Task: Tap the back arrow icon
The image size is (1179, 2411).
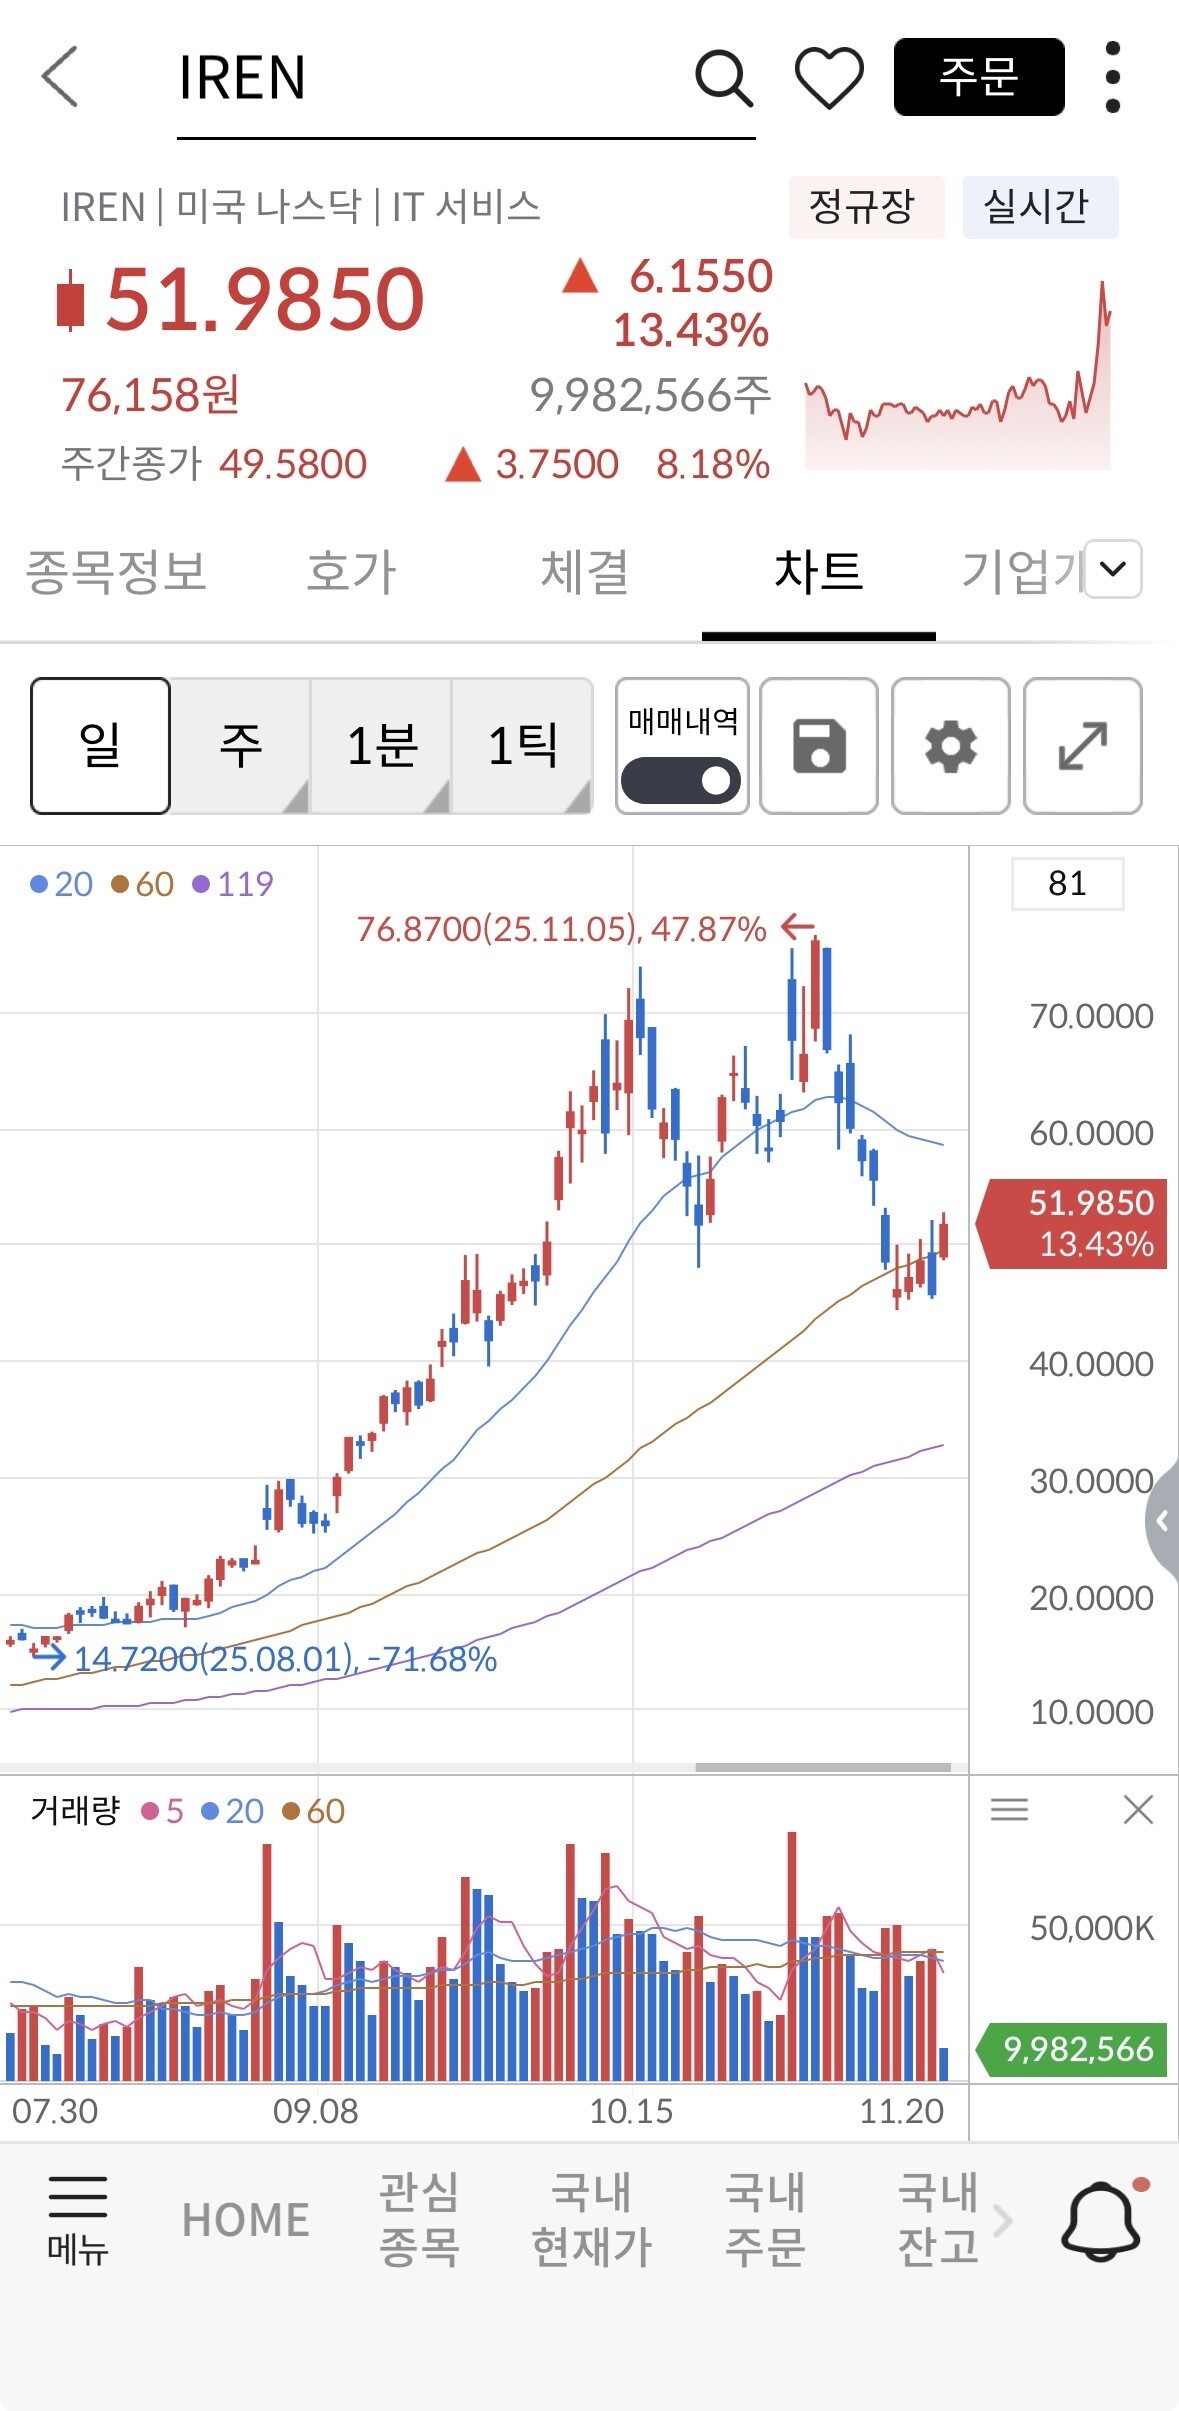Action: 60,77
